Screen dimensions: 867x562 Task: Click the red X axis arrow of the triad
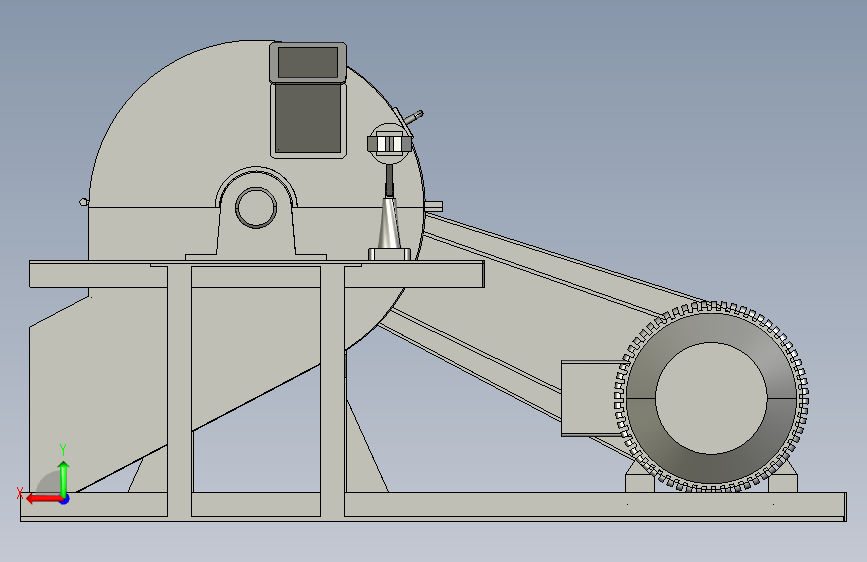(43, 499)
